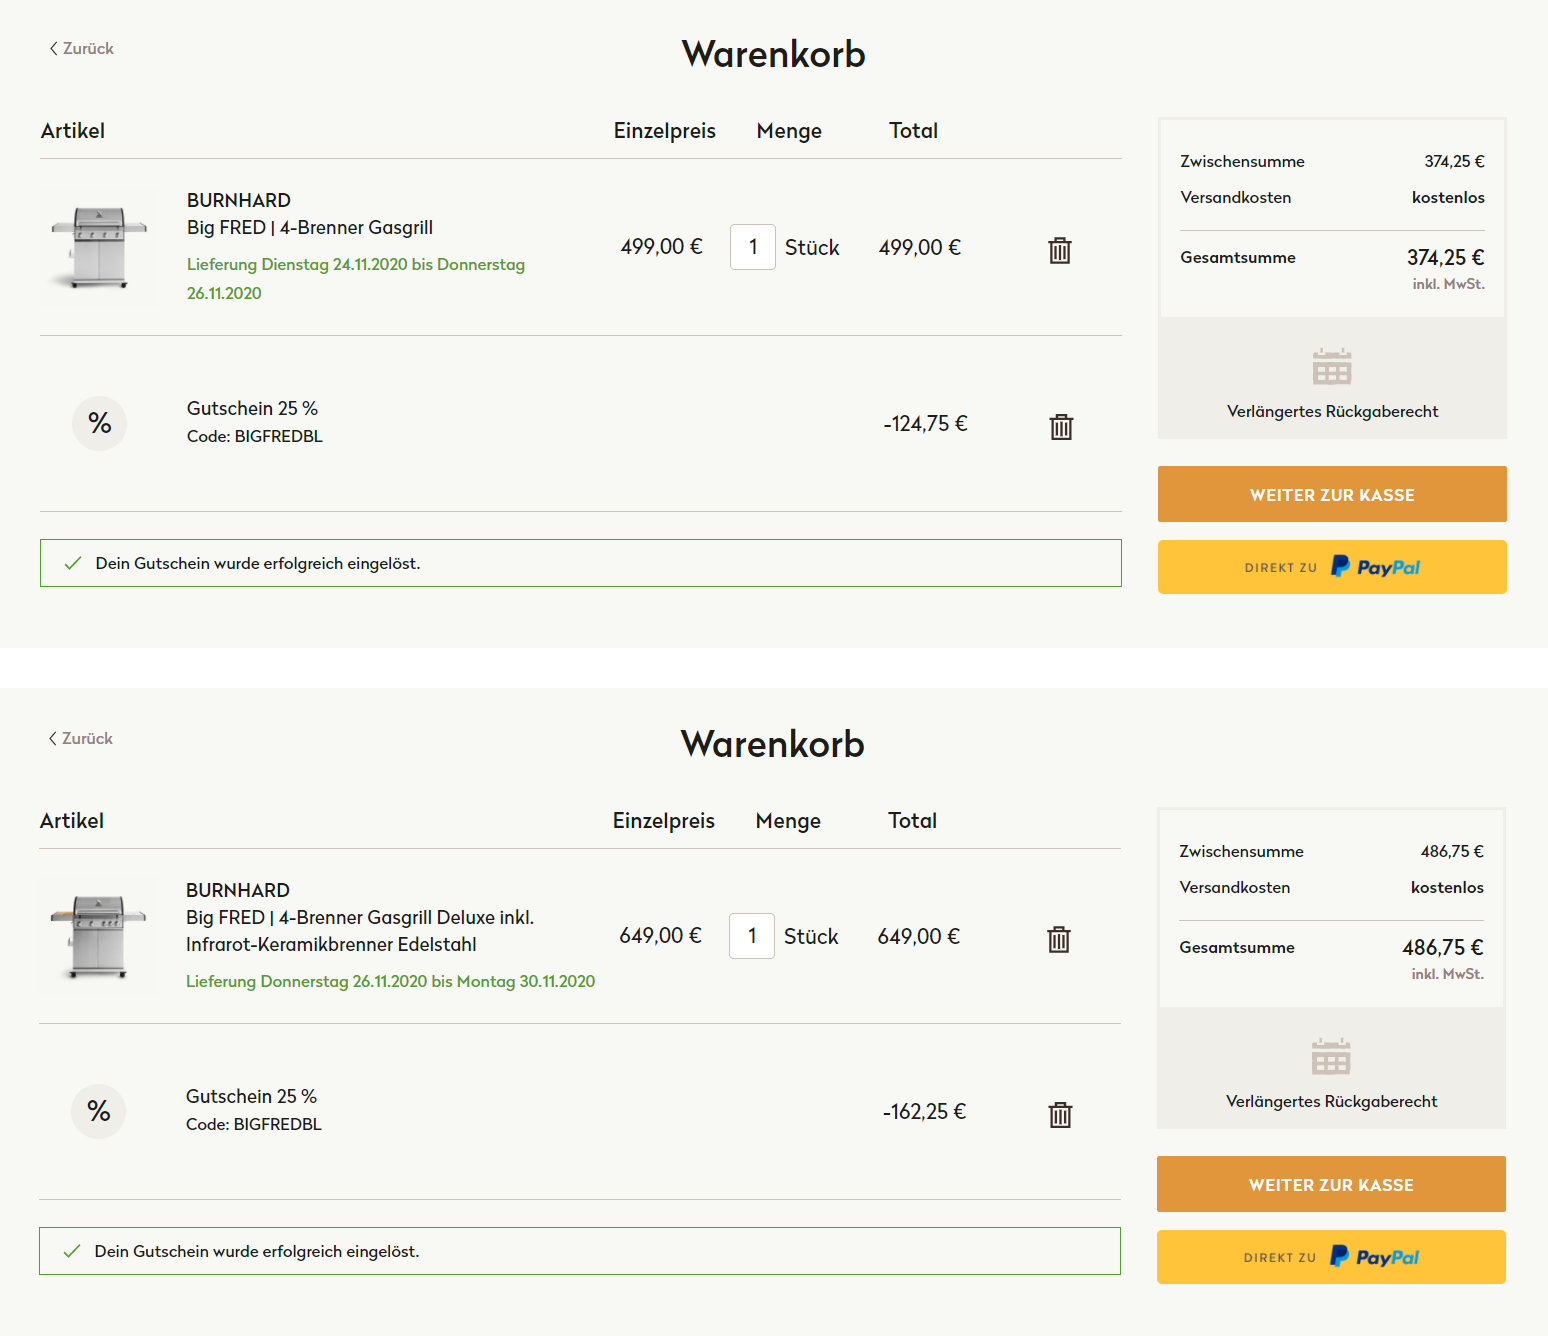Click delivery text Donnerstag 26.11.2020 bis Montag 30.11.2020
1548x1336 pixels.
click(x=390, y=981)
